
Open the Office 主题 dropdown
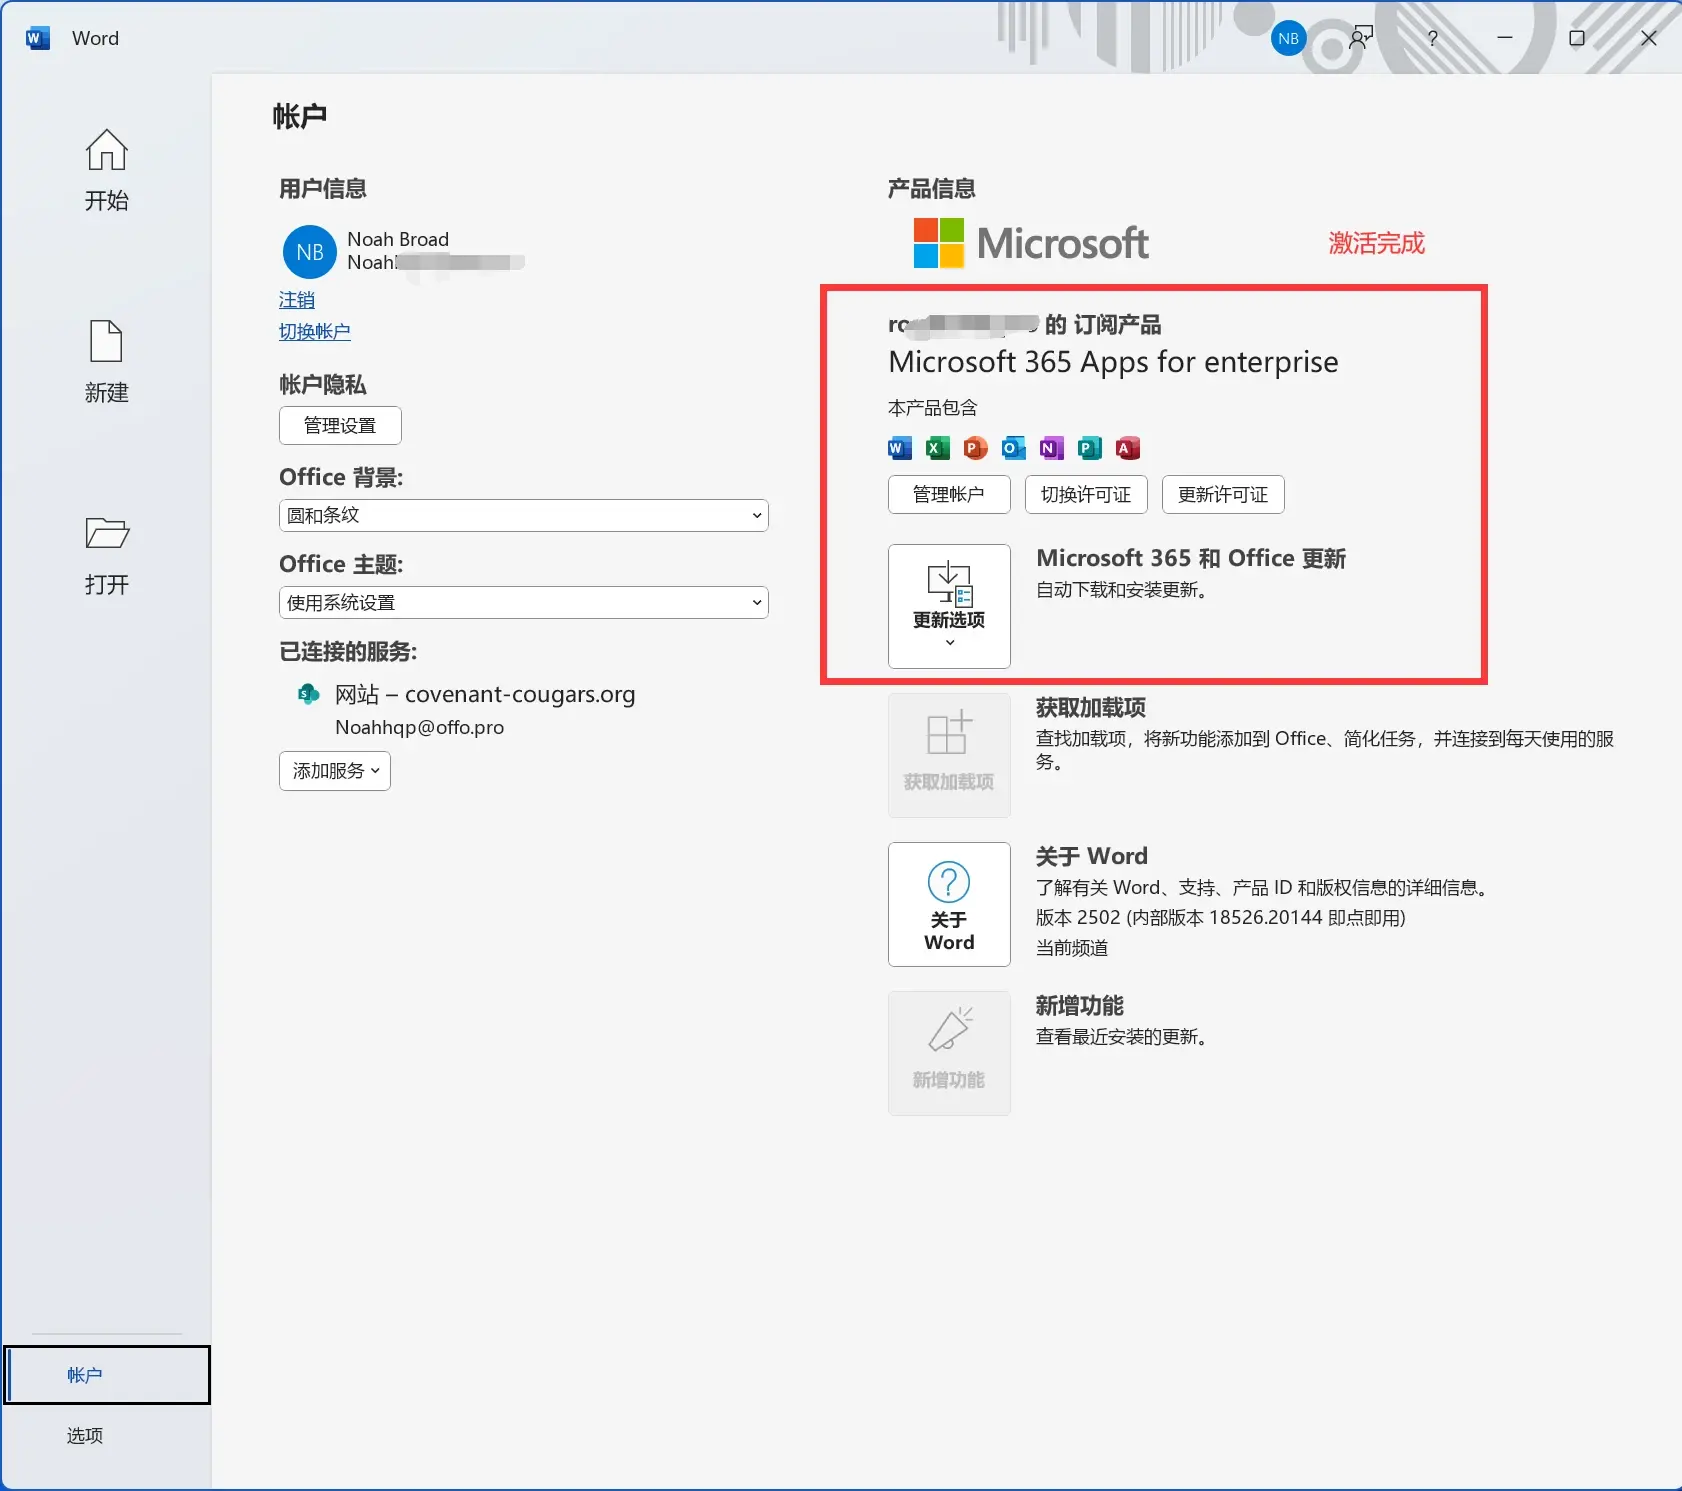click(x=523, y=602)
